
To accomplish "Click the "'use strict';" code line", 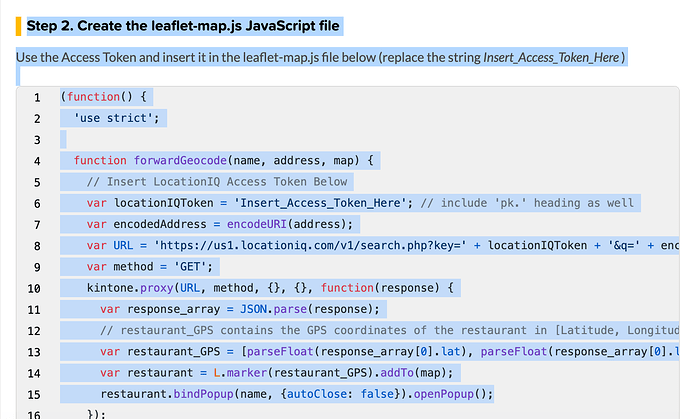I will pyautogui.click(x=117, y=118).
